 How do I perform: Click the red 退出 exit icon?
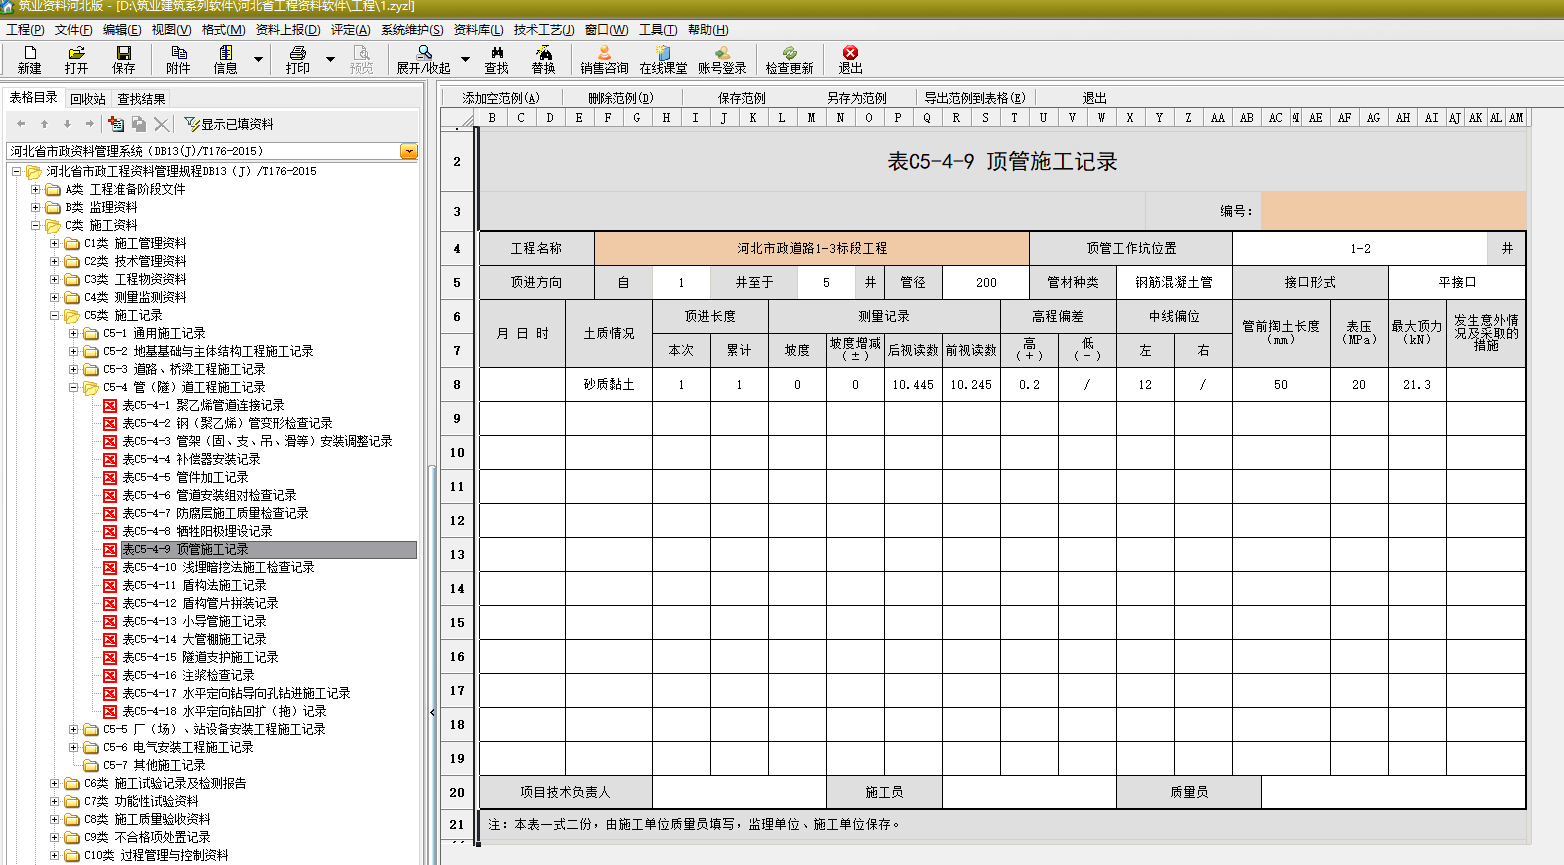[850, 59]
